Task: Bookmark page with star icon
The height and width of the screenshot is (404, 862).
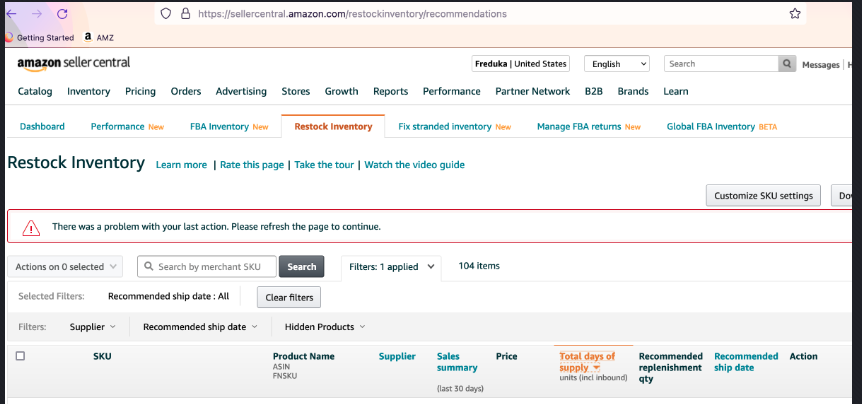Action: click(795, 14)
